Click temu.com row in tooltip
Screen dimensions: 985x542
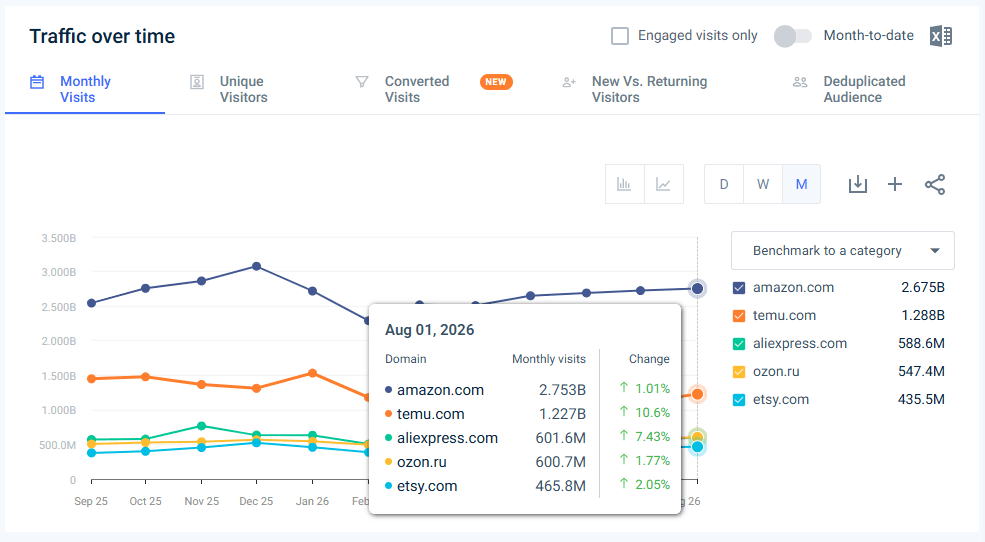point(527,414)
